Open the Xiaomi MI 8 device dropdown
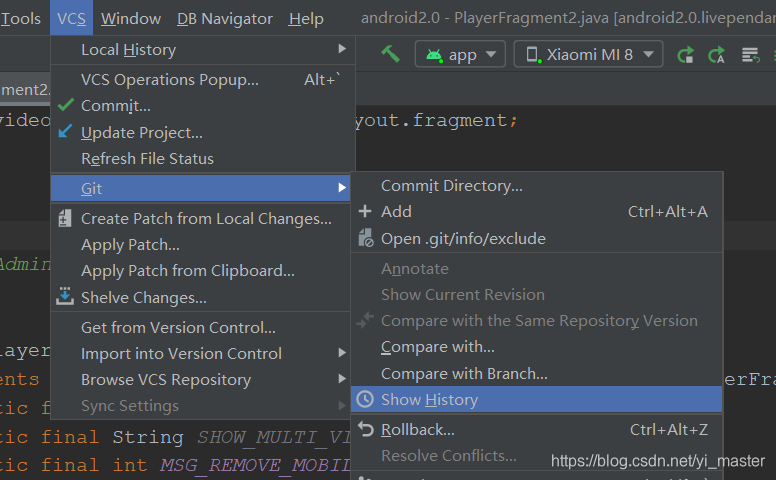Image resolution: width=776 pixels, height=480 pixels. point(588,54)
